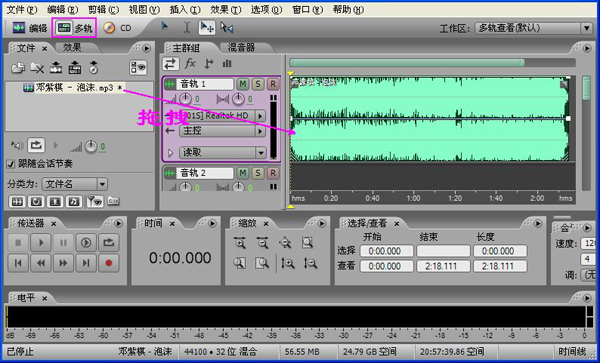Select the move/copy clip tool
Screen dimensions: 600x363
point(207,28)
